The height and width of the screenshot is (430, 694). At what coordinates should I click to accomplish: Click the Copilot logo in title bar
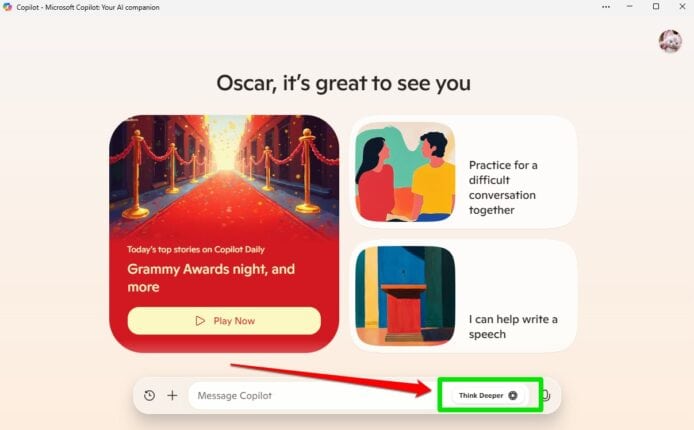[x=7, y=7]
